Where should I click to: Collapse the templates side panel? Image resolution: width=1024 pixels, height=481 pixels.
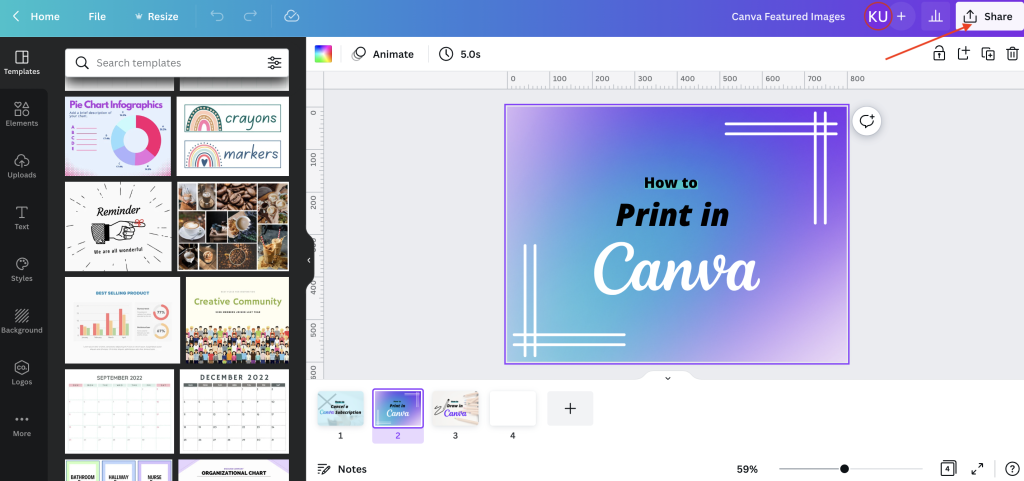click(308, 260)
